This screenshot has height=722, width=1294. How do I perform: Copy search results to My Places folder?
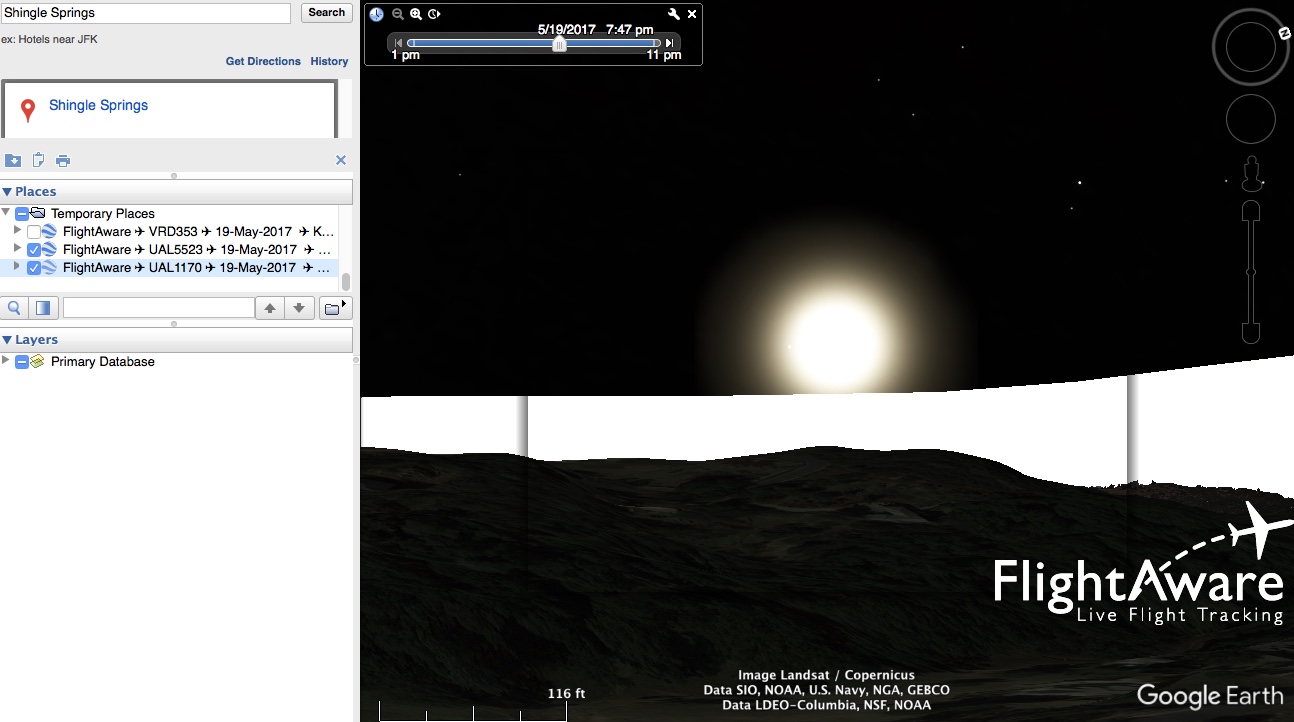pyautogui.click(x=13, y=161)
